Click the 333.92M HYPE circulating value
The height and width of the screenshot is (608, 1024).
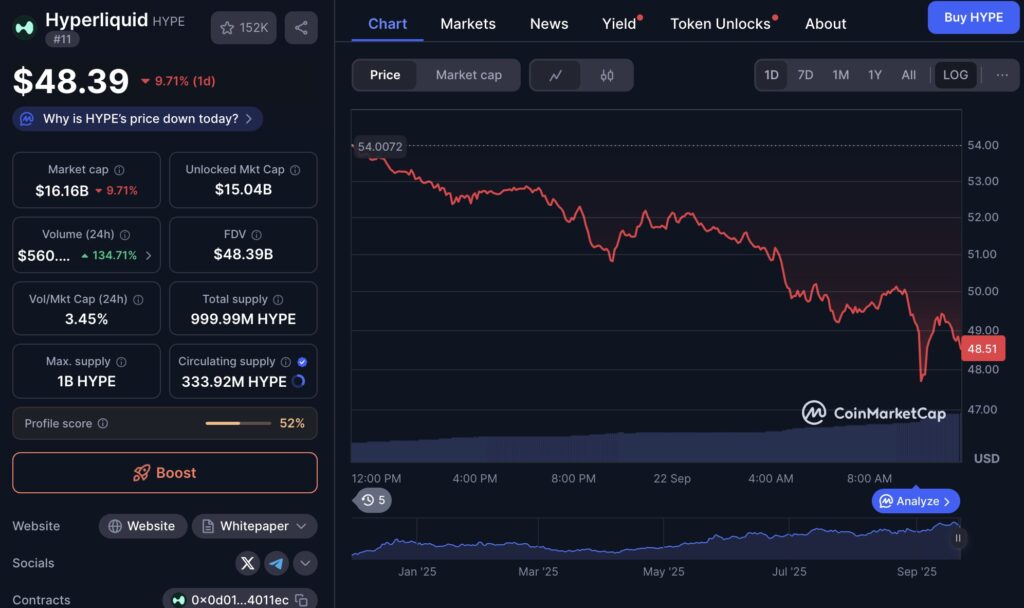pos(234,382)
